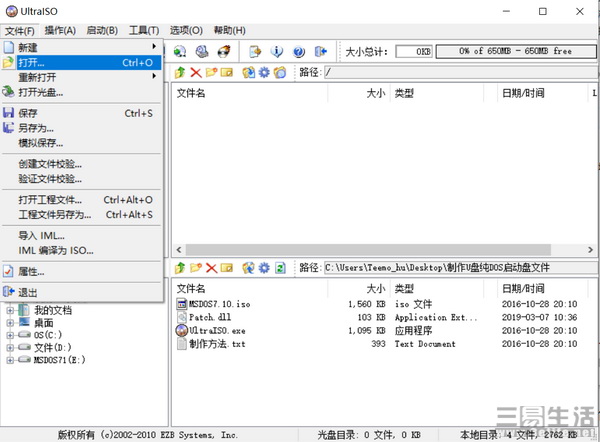The image size is (600, 442).
Task: Expand the 桌面 tree node
Action: [x=10, y=323]
